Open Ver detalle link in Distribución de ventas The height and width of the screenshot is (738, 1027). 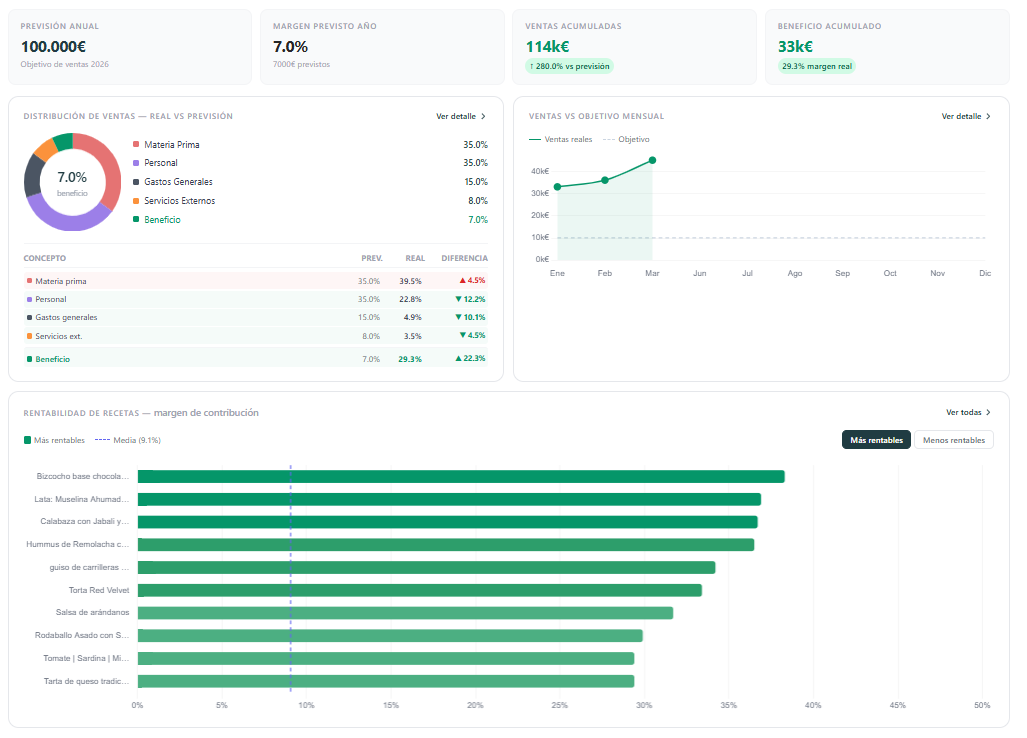pos(460,116)
